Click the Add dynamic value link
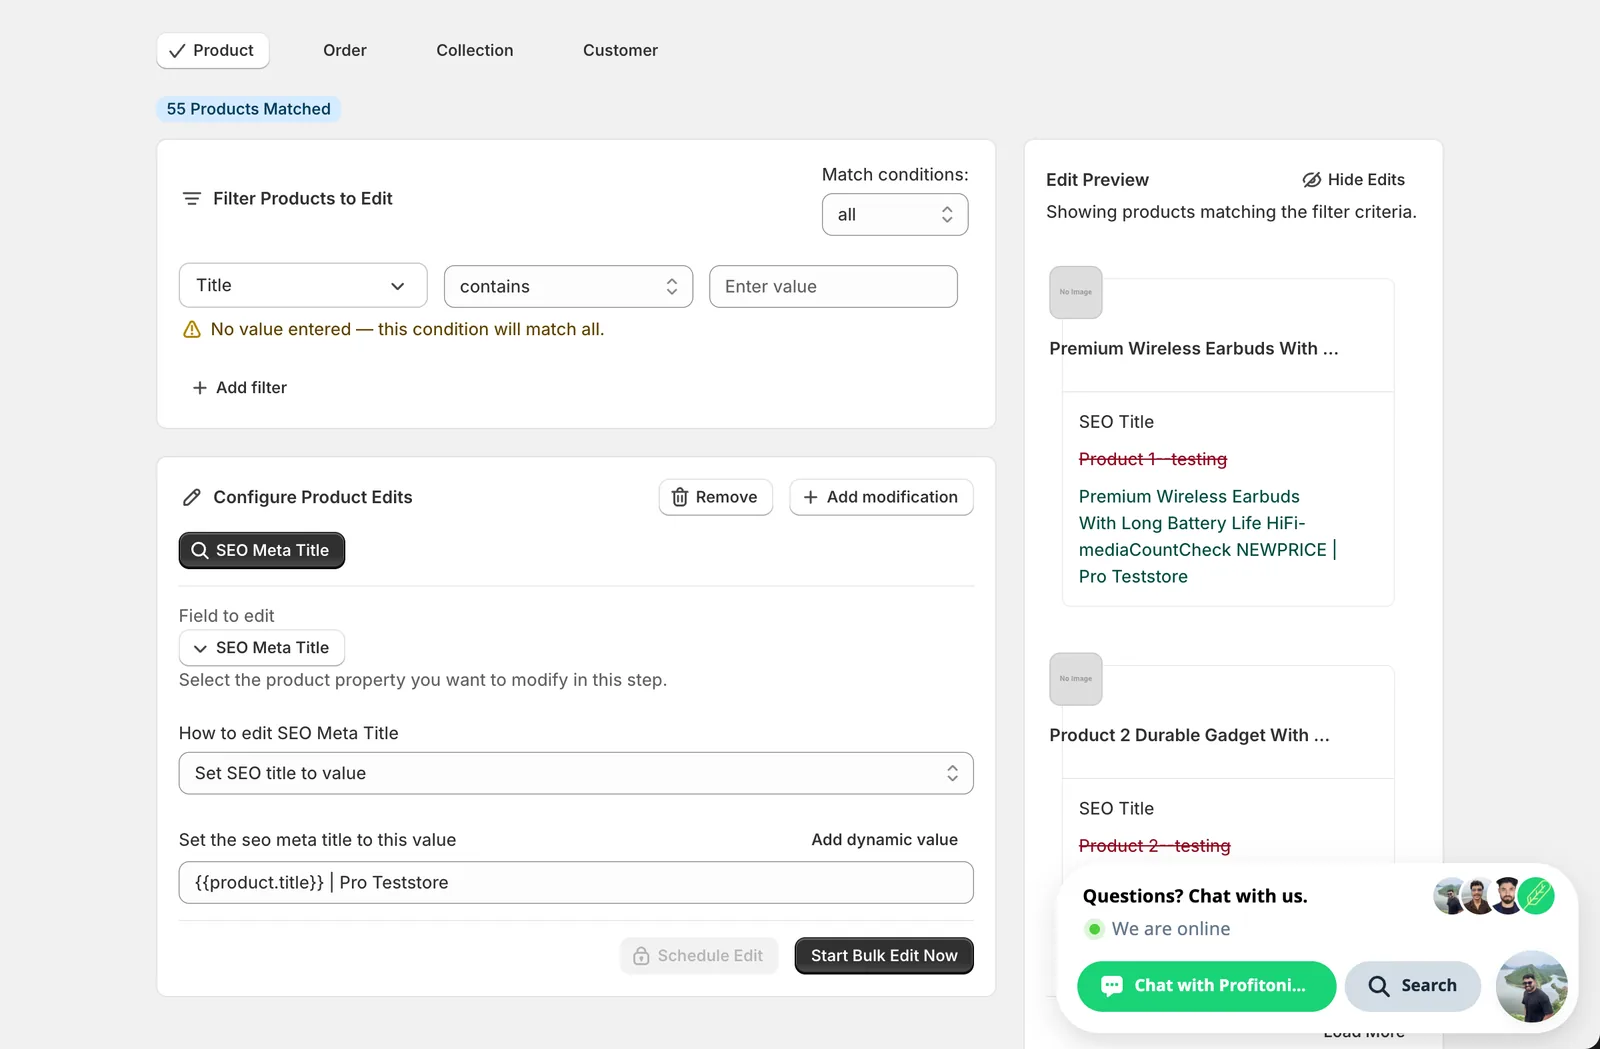This screenshot has width=1600, height=1049. coord(885,840)
